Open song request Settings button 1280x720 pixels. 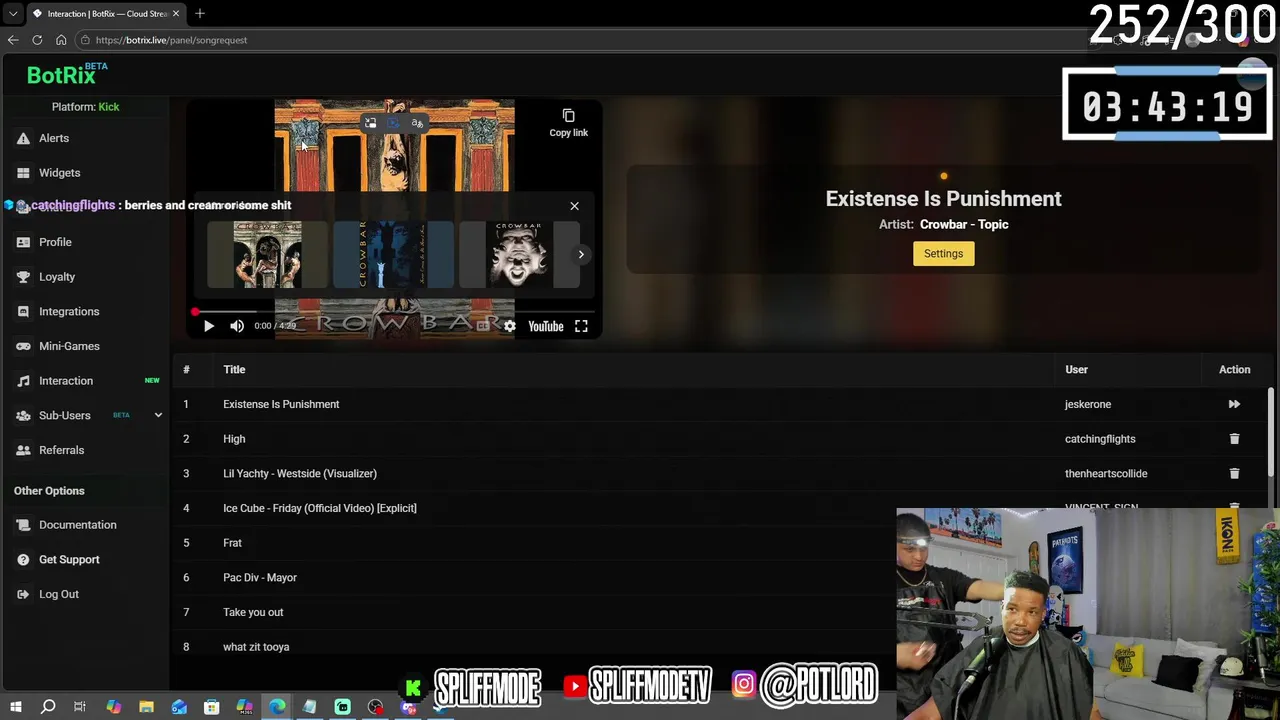pyautogui.click(x=943, y=254)
